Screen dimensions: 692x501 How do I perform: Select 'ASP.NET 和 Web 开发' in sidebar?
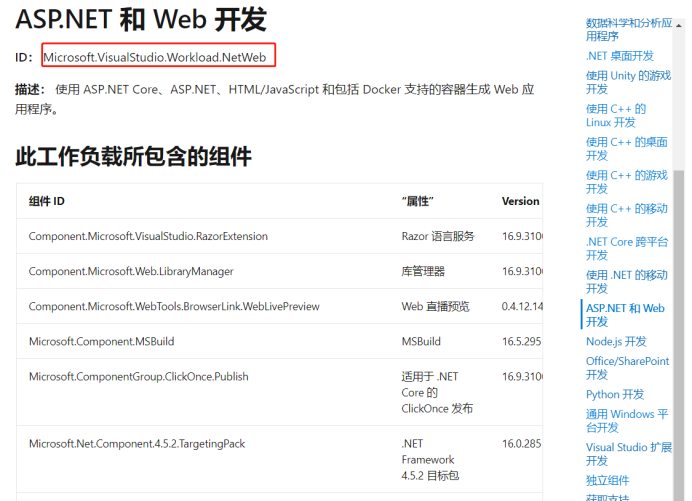coord(625,315)
